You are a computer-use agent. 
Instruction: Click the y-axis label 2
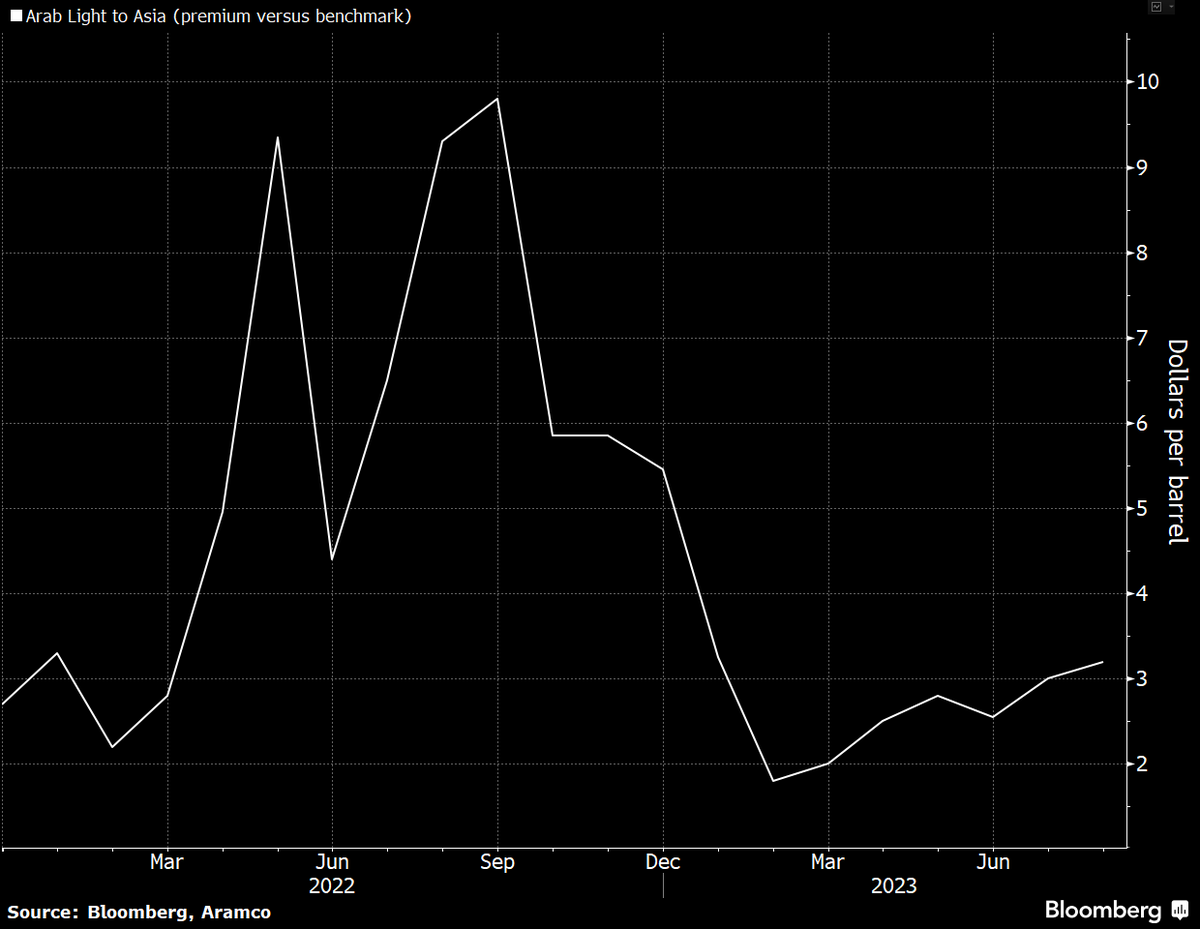pos(1143,765)
